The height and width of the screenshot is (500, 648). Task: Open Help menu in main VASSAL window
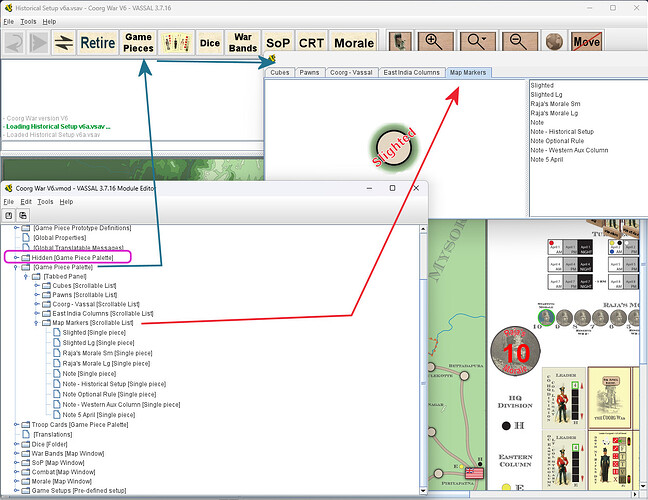(x=49, y=21)
